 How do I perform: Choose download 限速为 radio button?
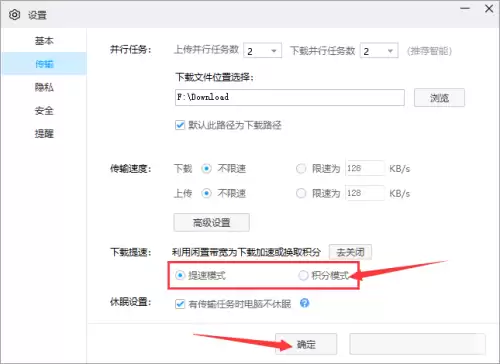tap(301, 169)
